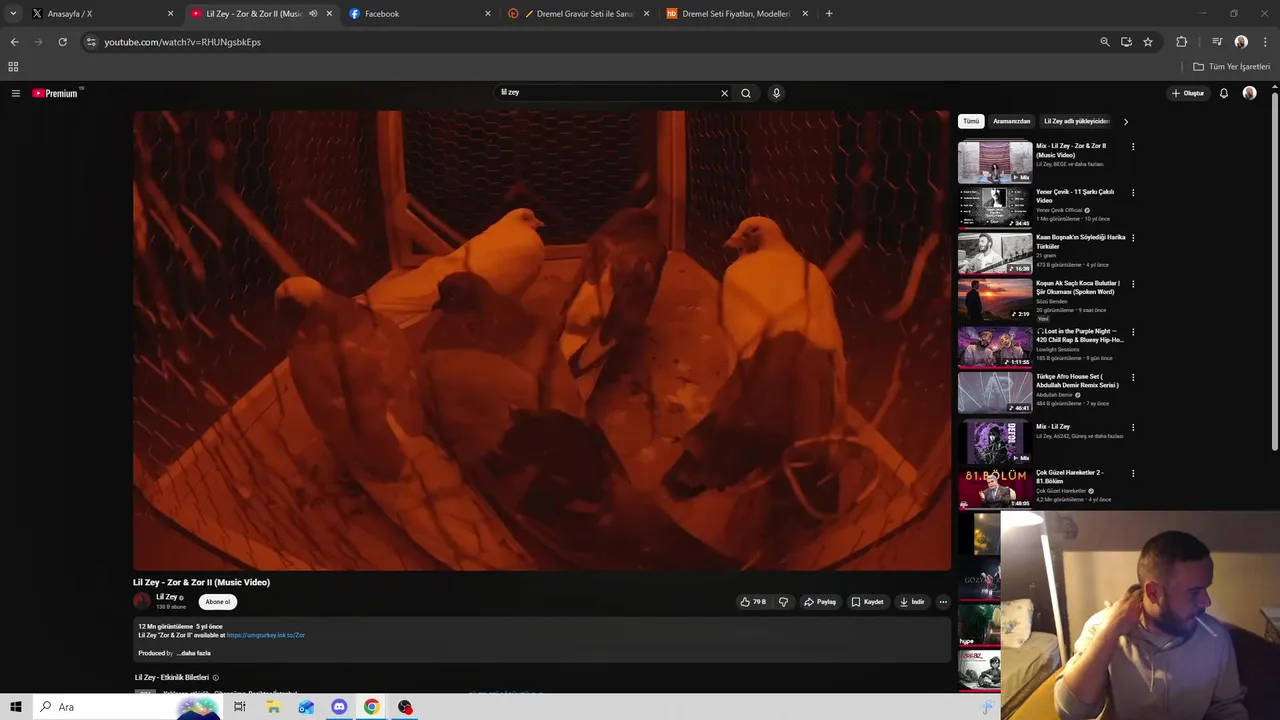Viewport: 1280px width, 720px height.
Task: Mute the Lil Zey tab audio icon
Action: [x=313, y=14]
